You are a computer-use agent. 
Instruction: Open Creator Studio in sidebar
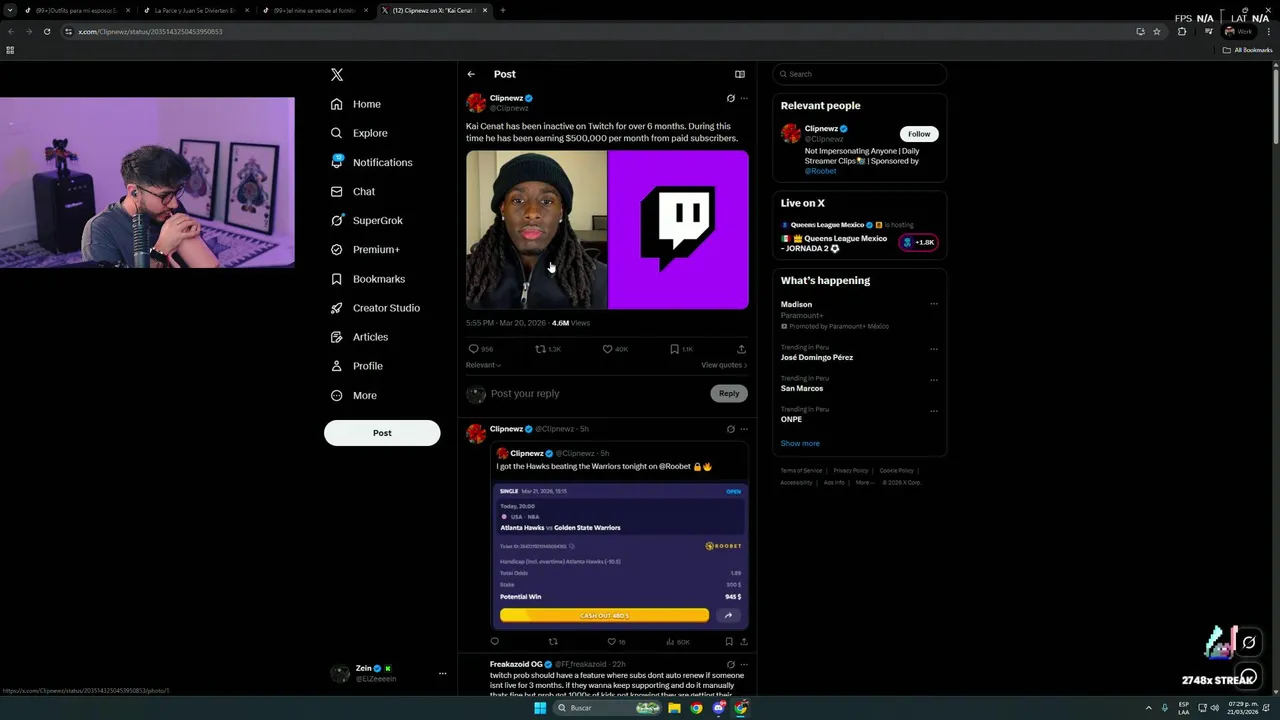tap(375, 308)
